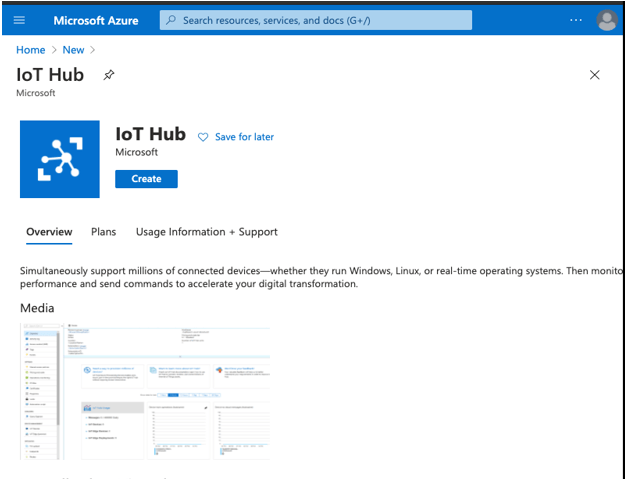This screenshot has width=625, height=479.
Task: Select the Overview tab
Action: click(49, 232)
